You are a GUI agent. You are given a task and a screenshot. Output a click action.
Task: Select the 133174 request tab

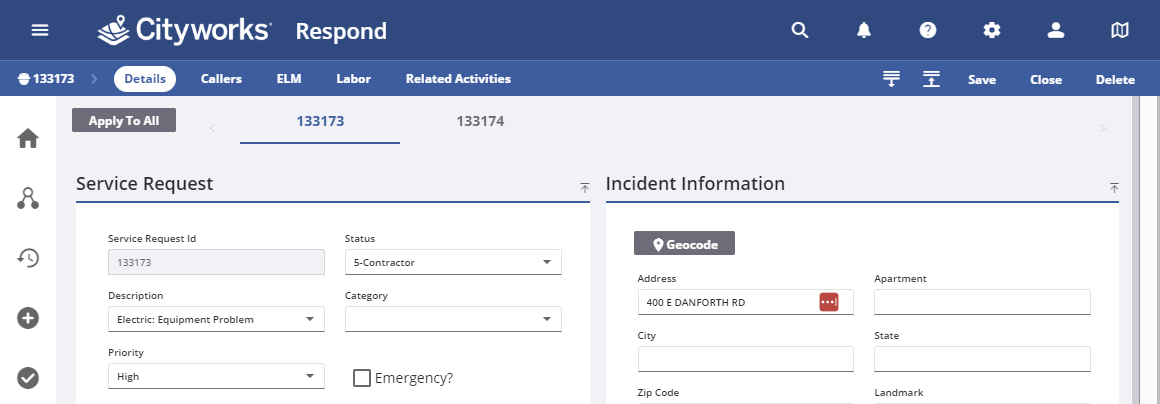click(480, 121)
